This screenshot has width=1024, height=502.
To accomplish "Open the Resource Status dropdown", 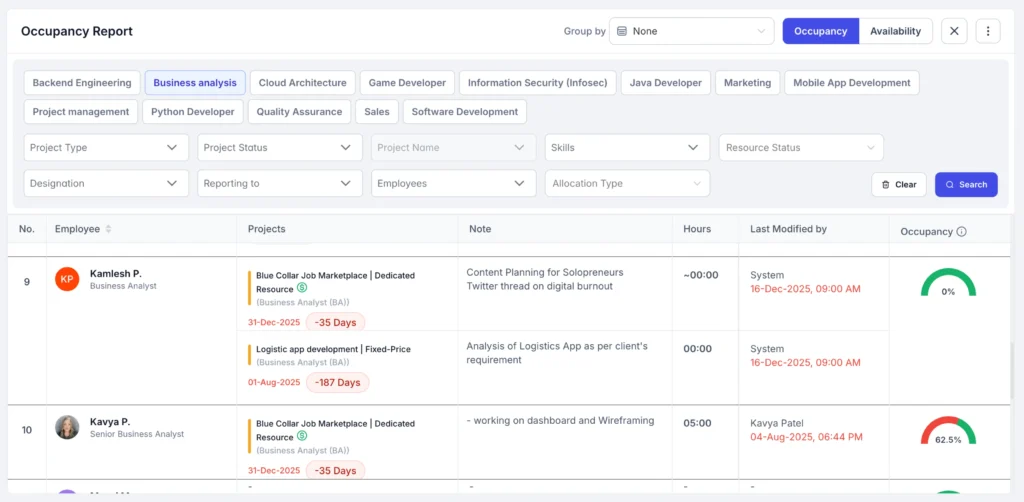I will pyautogui.click(x=801, y=148).
